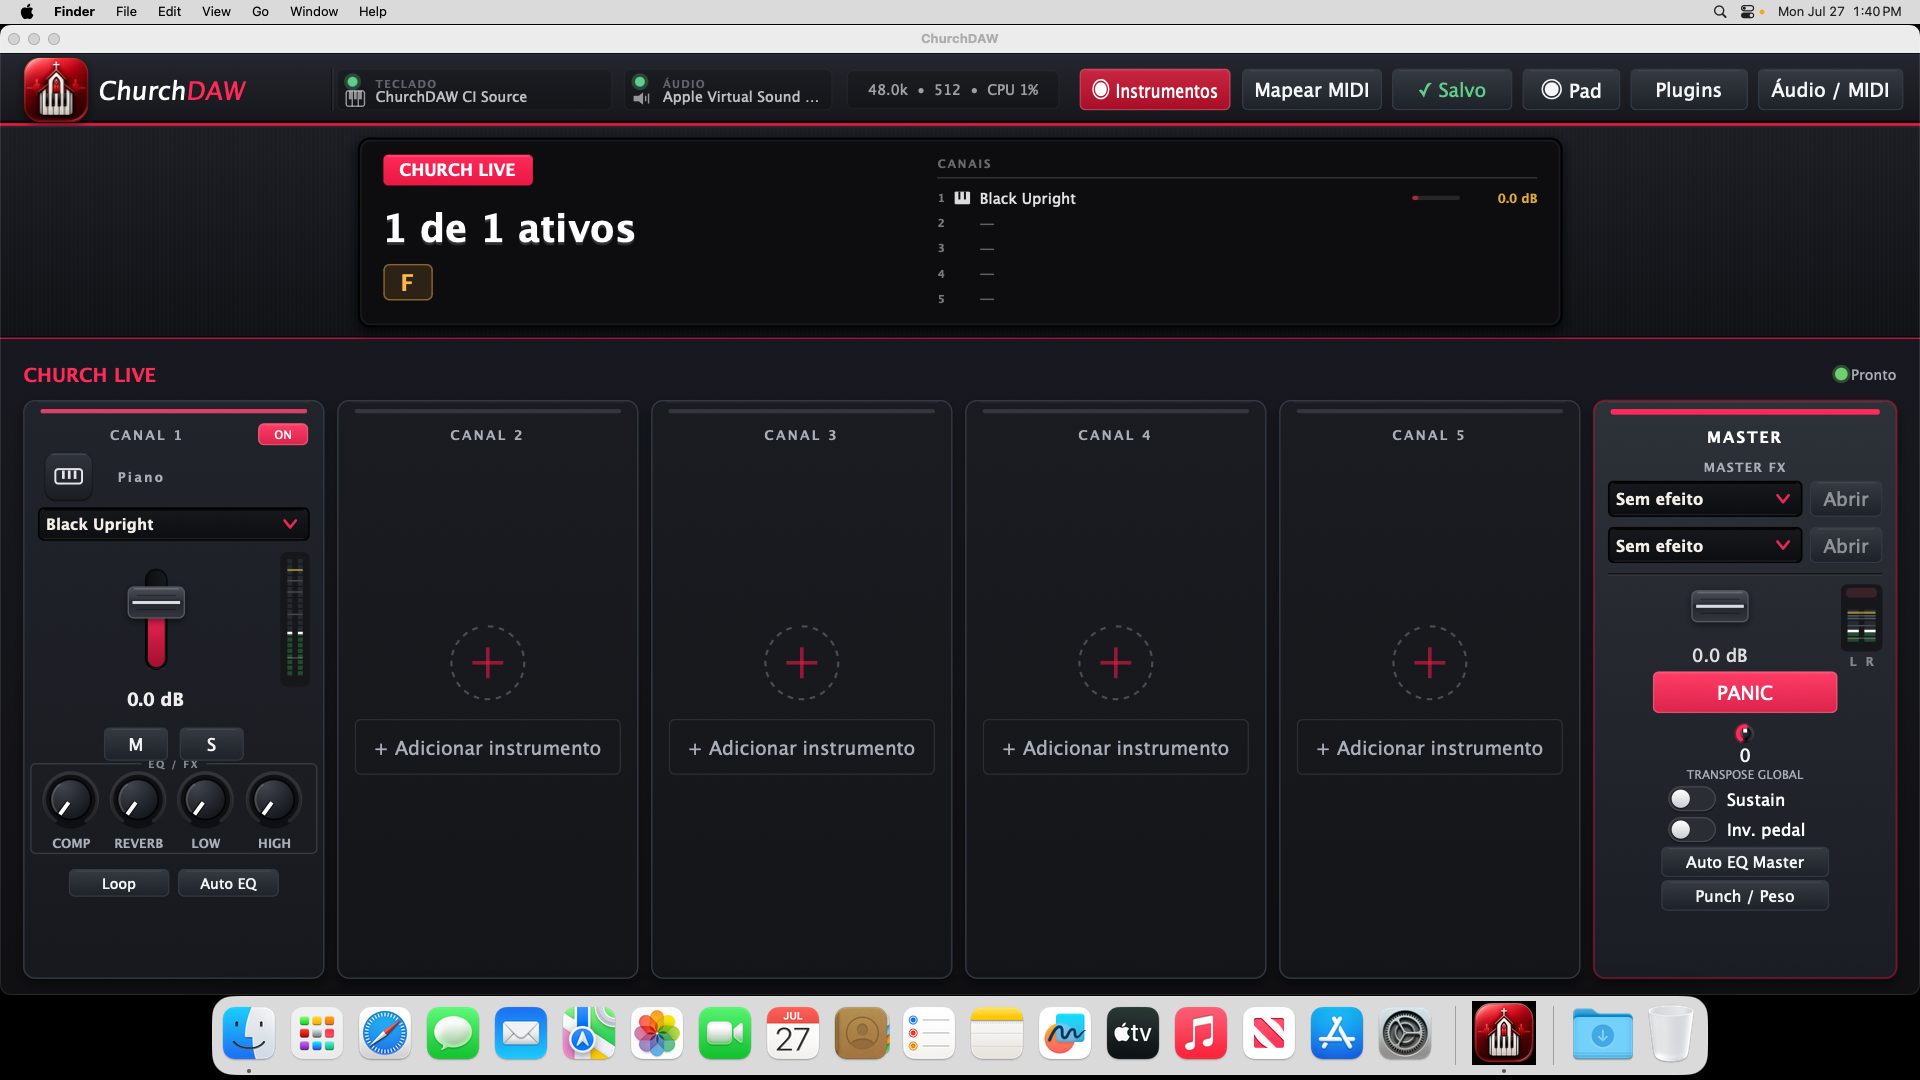Click Punch / Peso button
The image size is (1920, 1080).
pos(1744,896)
